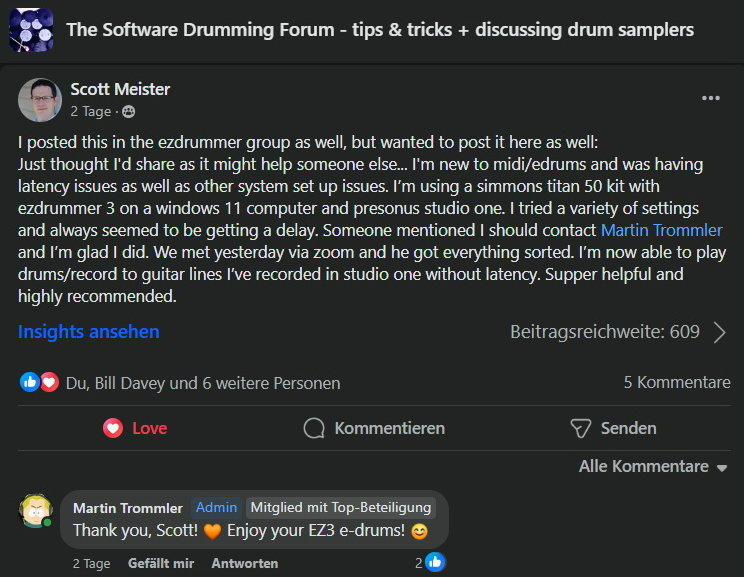The image size is (744, 577).
Task: Click Gefällt mir under Martin's comment
Action: (x=161, y=563)
